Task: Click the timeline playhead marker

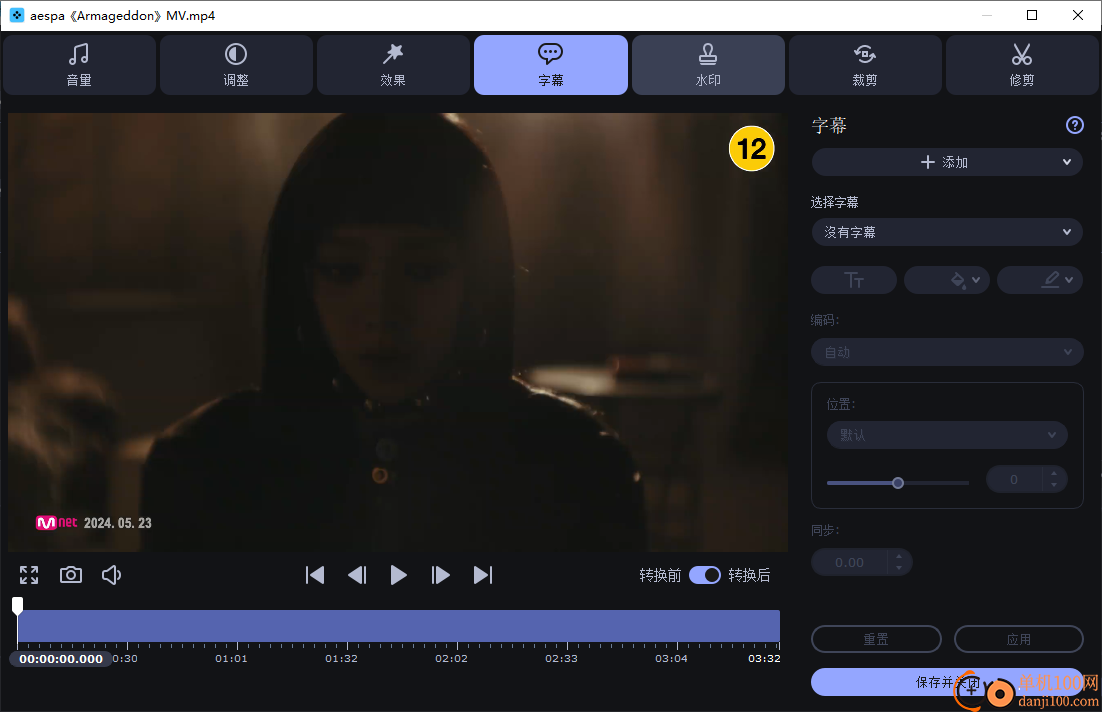Action: (18, 605)
